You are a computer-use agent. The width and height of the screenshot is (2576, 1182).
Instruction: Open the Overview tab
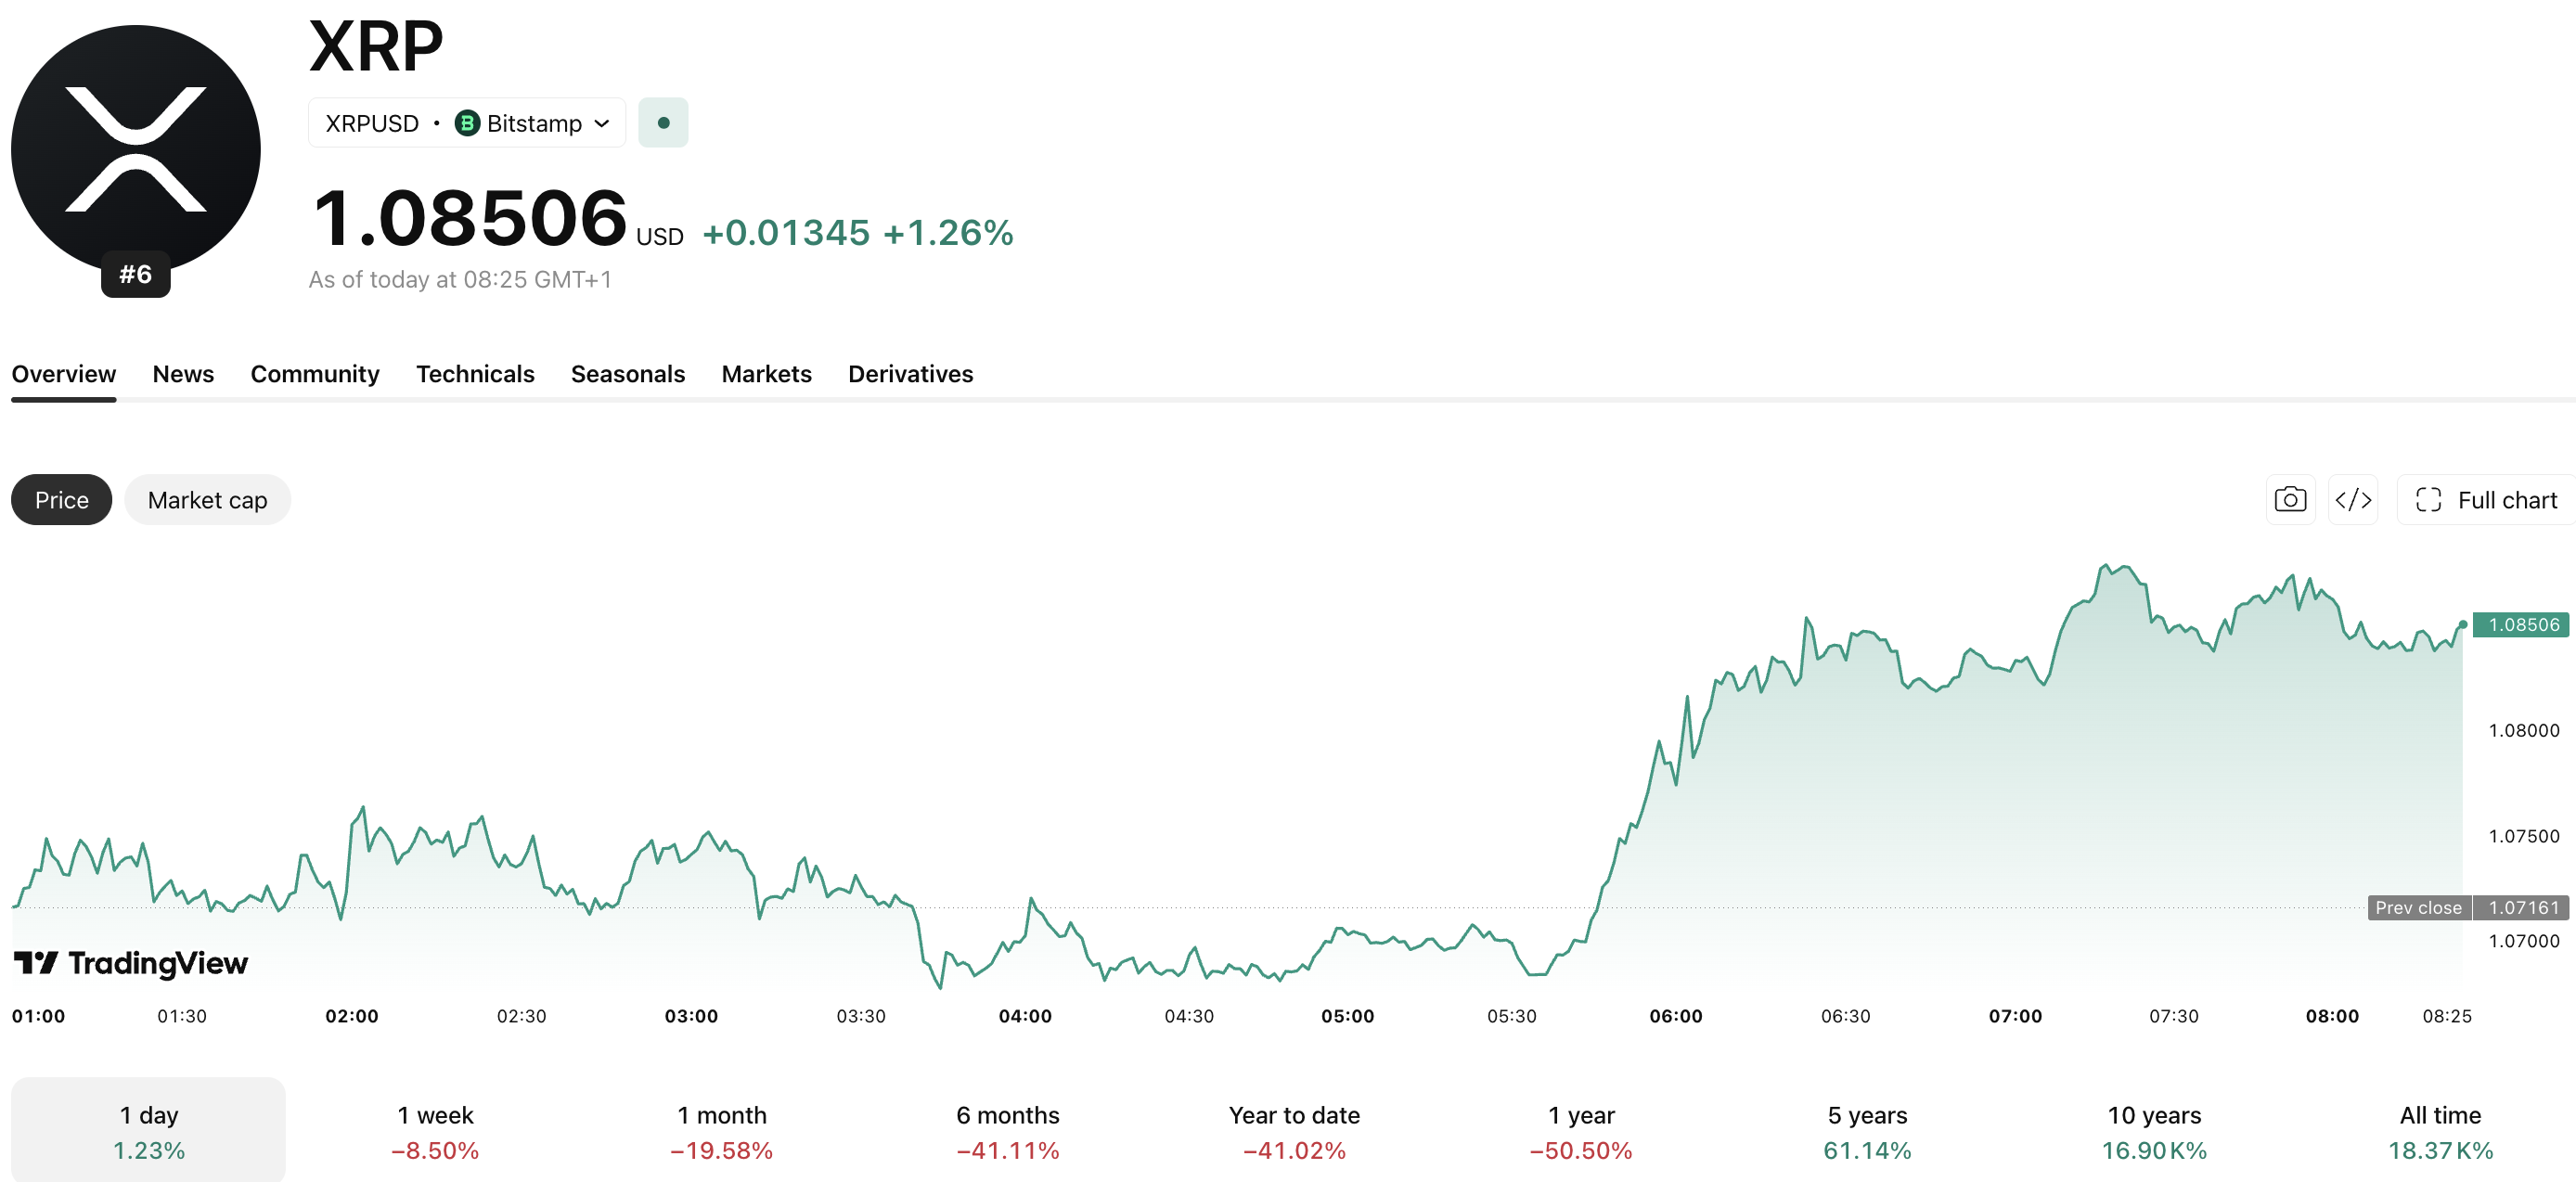point(64,374)
